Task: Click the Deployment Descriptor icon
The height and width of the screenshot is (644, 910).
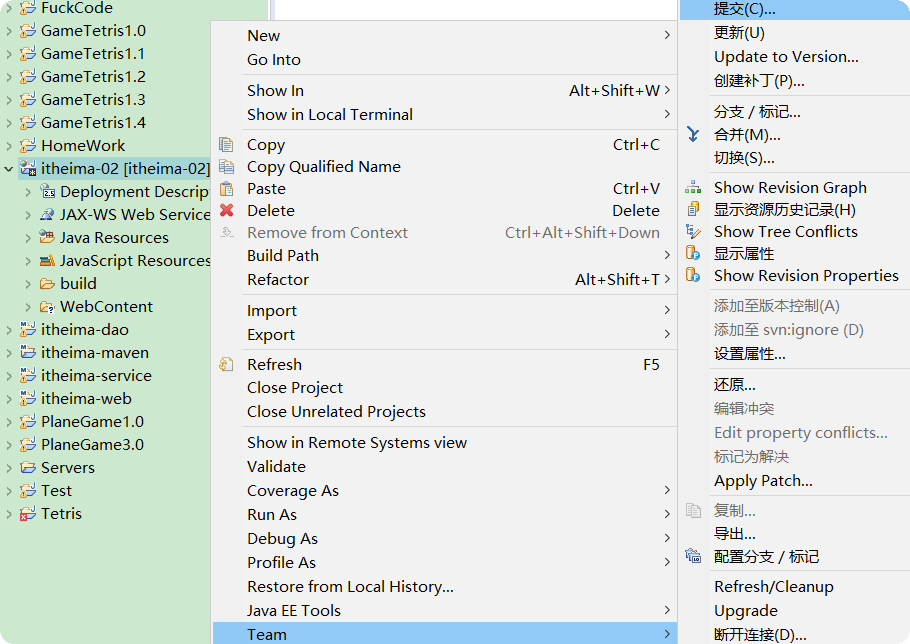Action: (47, 191)
